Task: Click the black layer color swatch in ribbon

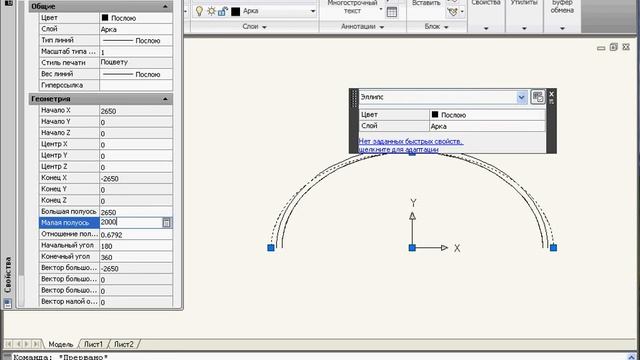Action: tap(236, 11)
